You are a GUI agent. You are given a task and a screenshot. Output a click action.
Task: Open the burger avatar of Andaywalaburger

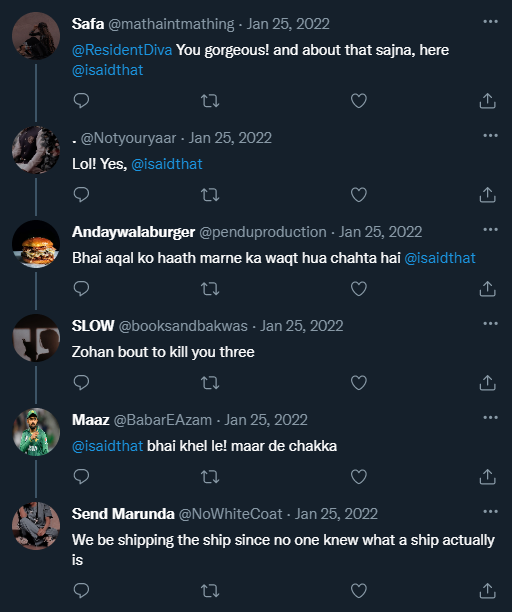click(x=36, y=244)
